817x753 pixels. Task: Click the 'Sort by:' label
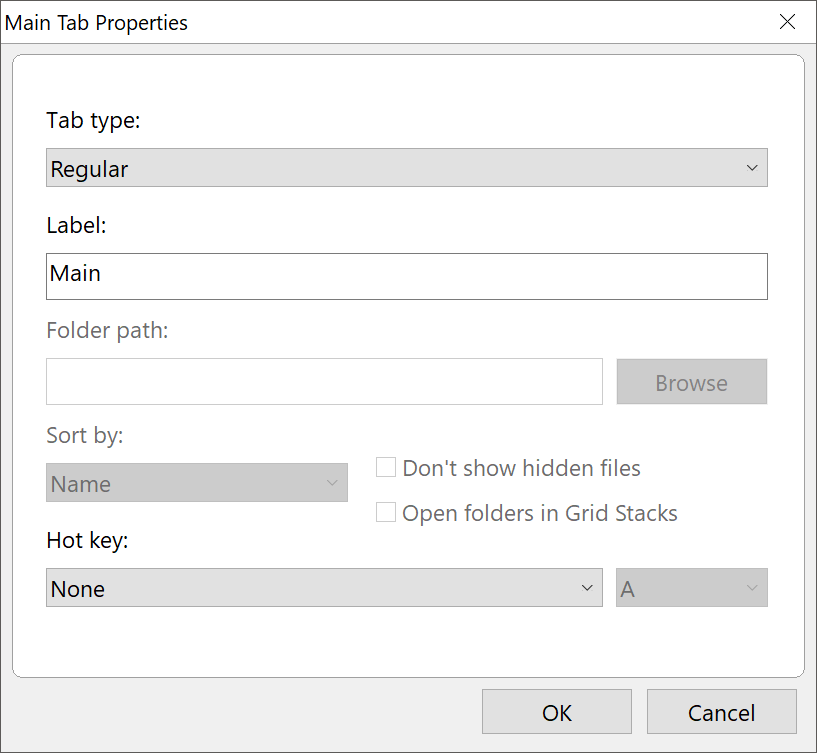[84, 436]
